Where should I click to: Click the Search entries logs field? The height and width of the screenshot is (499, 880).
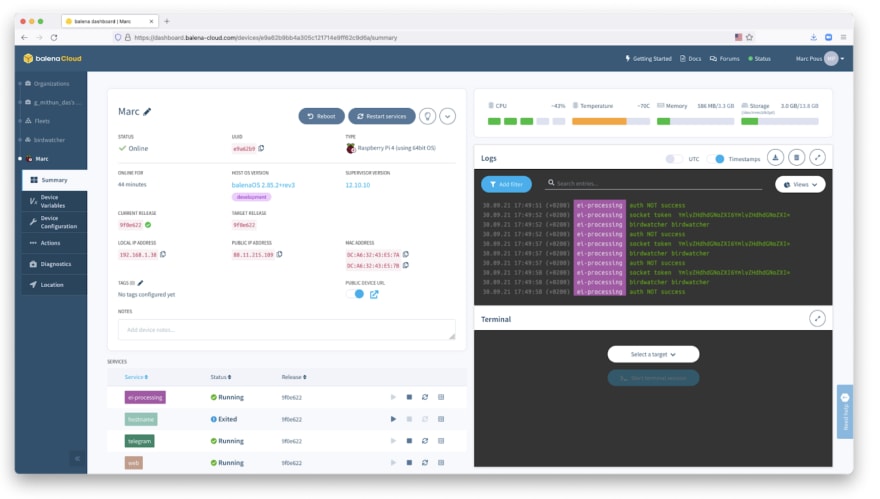[654, 184]
